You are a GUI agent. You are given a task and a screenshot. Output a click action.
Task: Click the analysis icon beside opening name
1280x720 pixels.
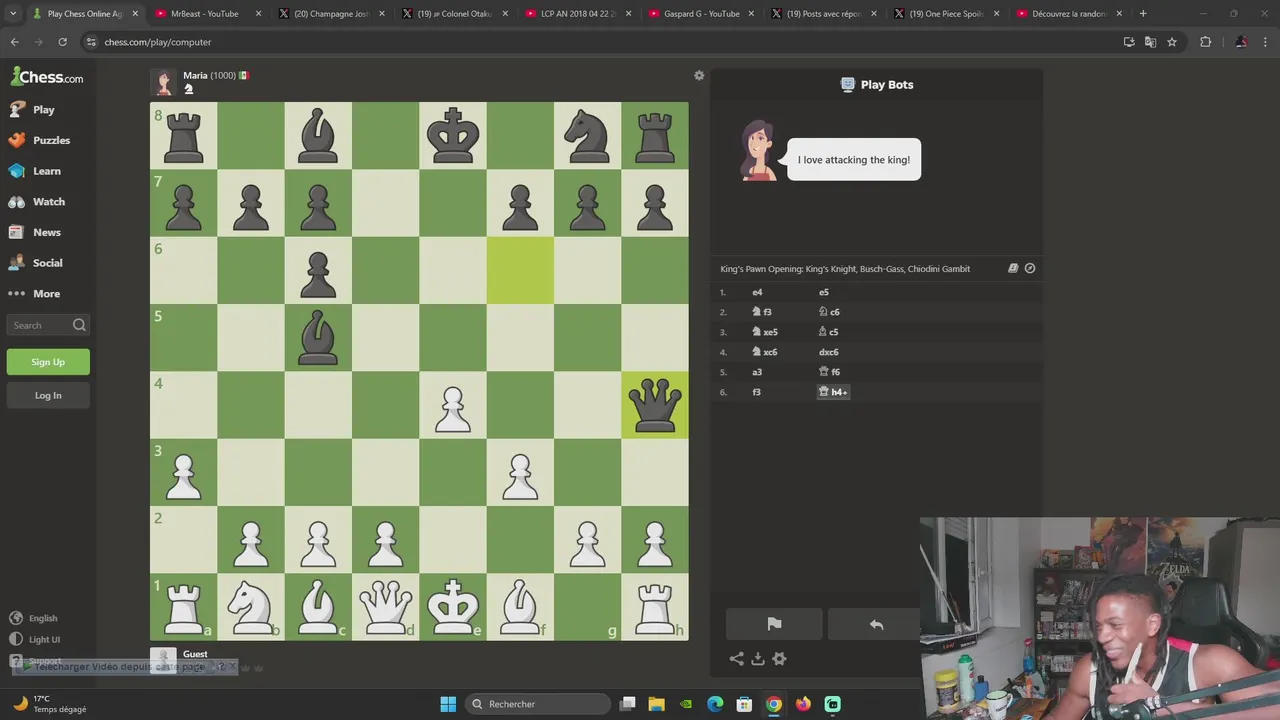(1030, 268)
